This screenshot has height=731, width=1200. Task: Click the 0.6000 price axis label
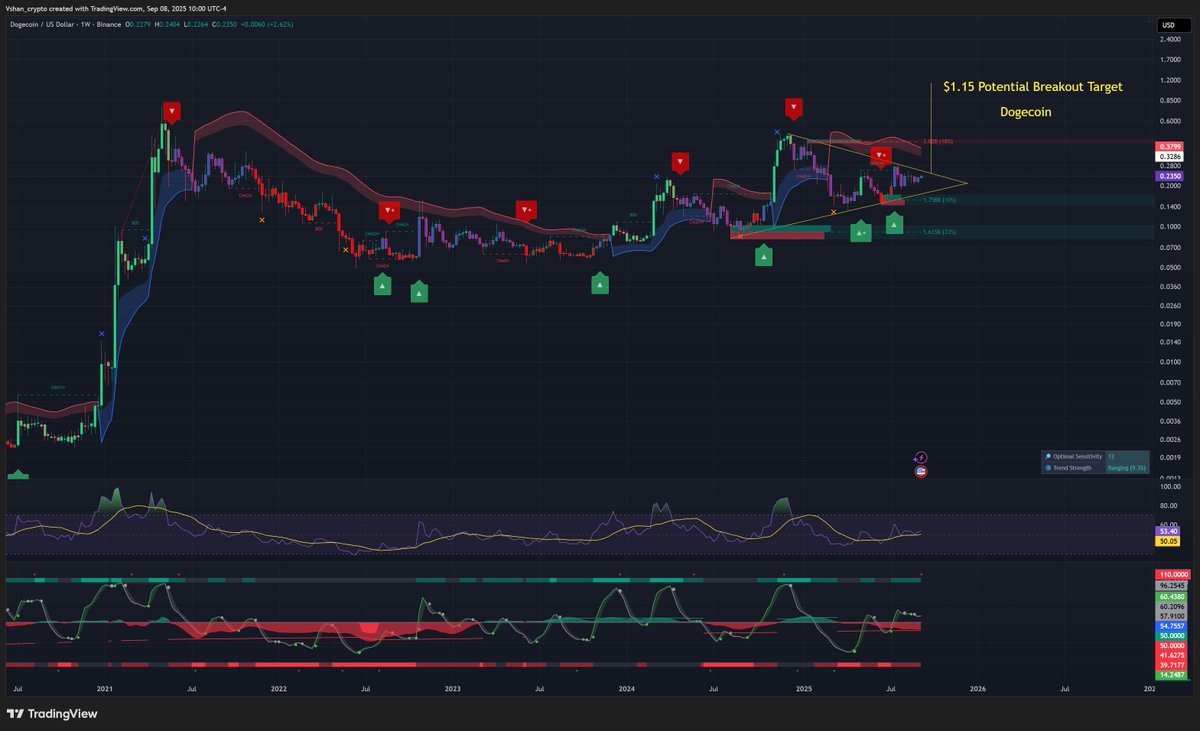click(1170, 122)
